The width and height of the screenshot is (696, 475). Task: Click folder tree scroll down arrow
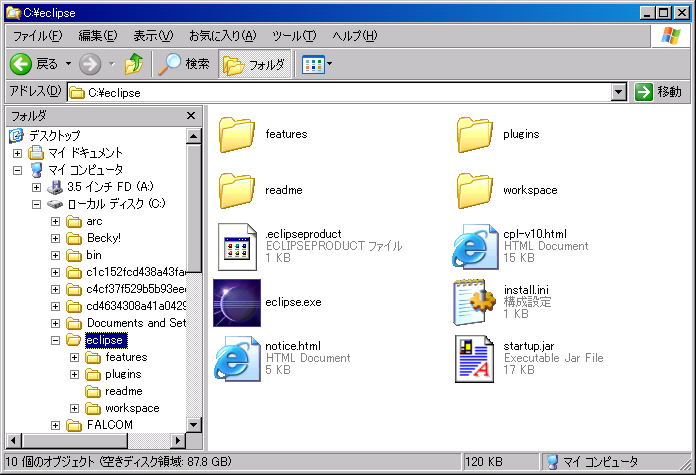194,425
